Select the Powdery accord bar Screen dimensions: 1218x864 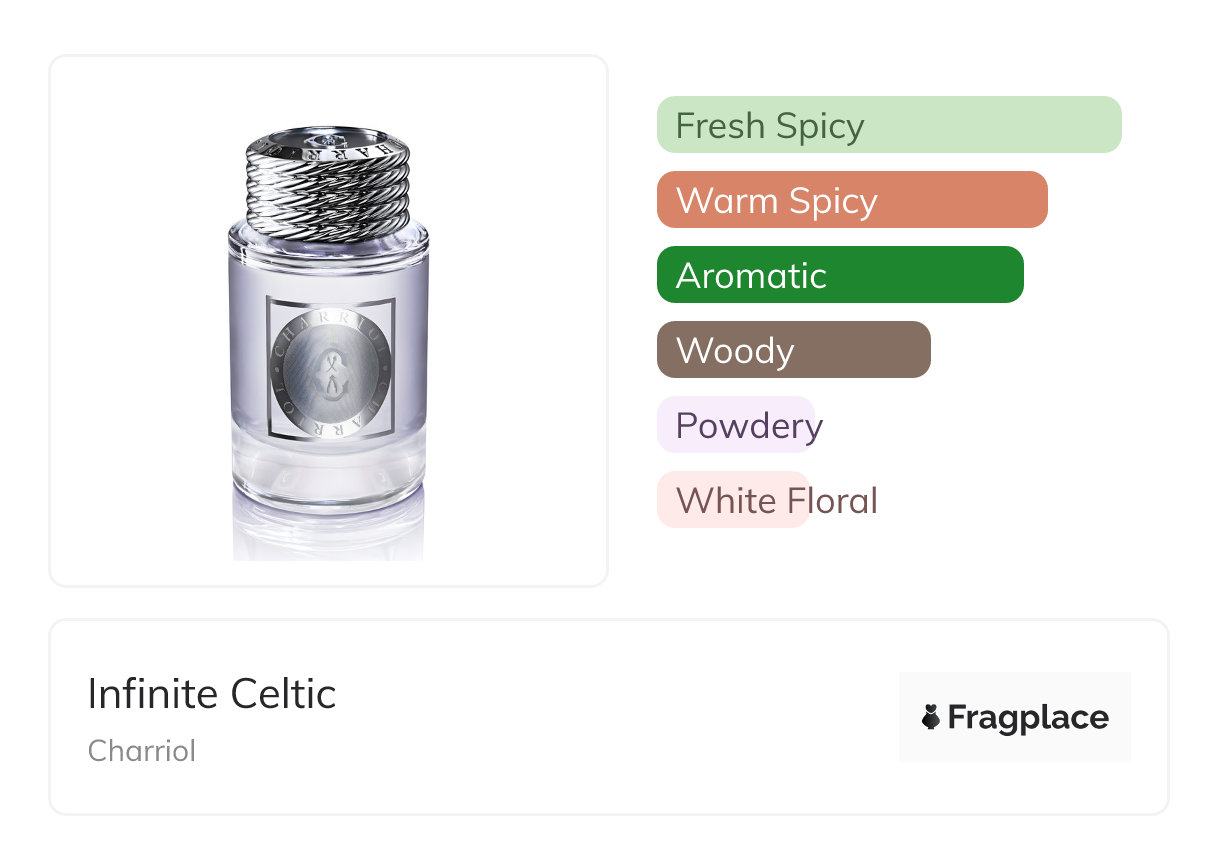(x=736, y=425)
